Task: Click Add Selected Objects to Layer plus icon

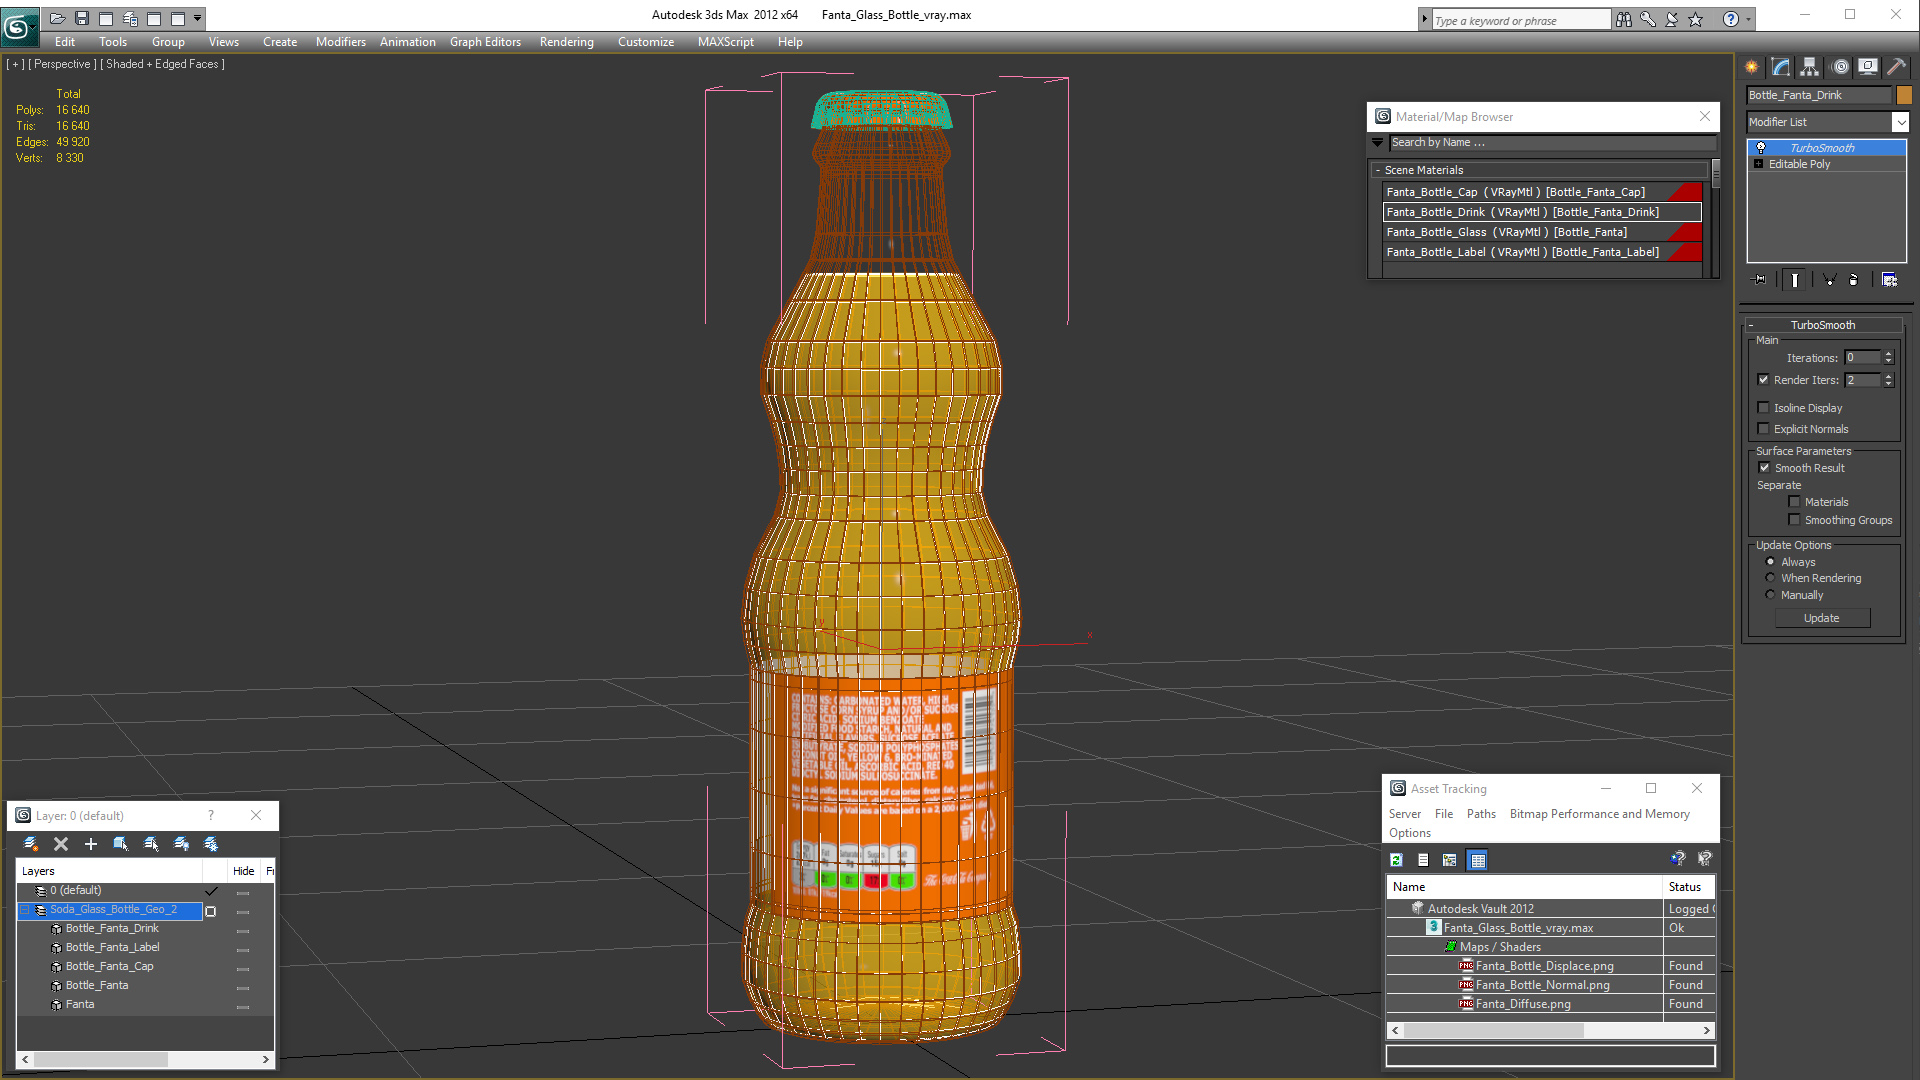Action: [91, 844]
